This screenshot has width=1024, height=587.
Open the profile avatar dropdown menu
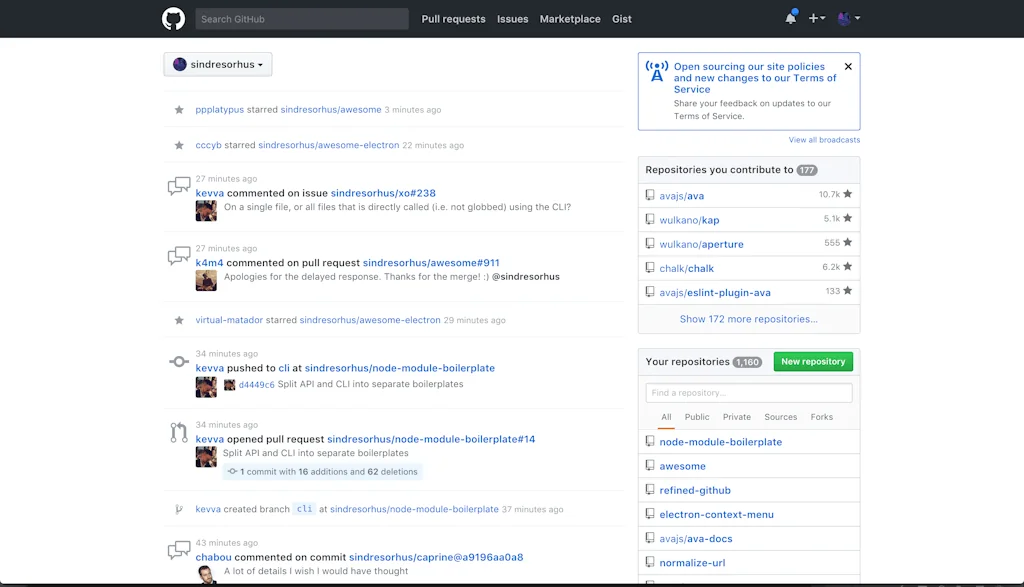pos(848,18)
